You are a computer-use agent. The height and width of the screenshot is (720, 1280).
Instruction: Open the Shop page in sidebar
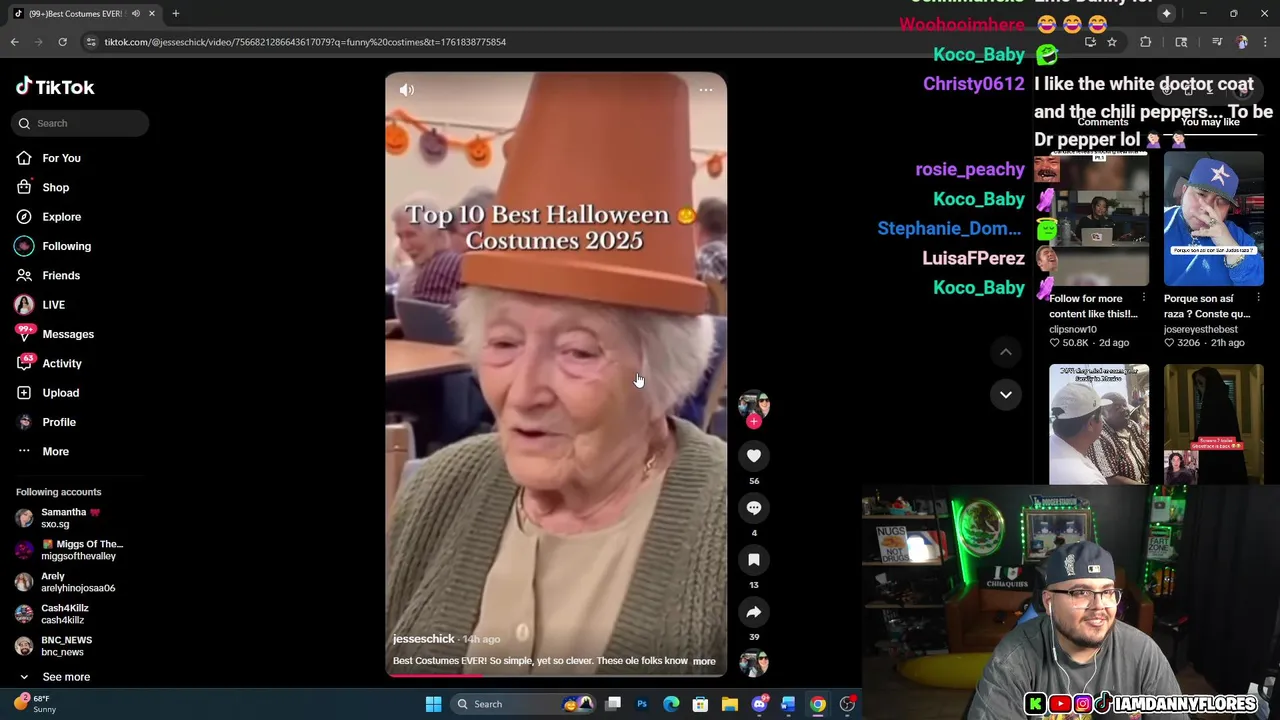[42, 187]
